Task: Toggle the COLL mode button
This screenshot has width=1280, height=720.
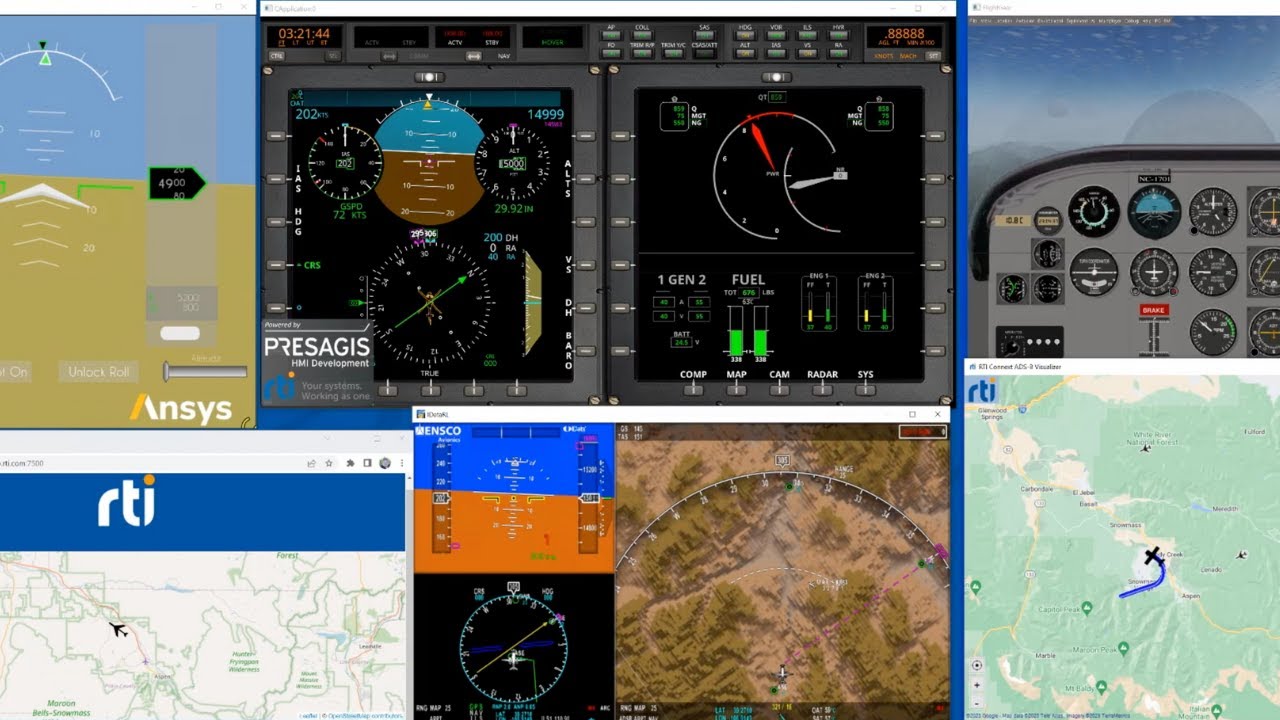Action: click(x=642, y=35)
